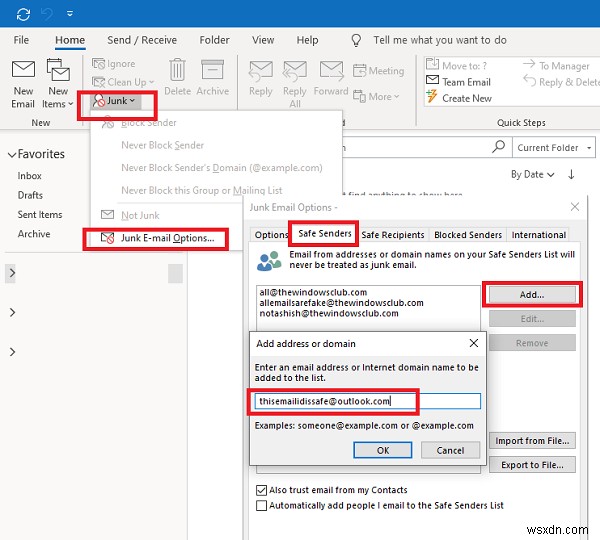
Task: Choose Never Block Sender's Domain entry
Action: pyautogui.click(x=222, y=168)
